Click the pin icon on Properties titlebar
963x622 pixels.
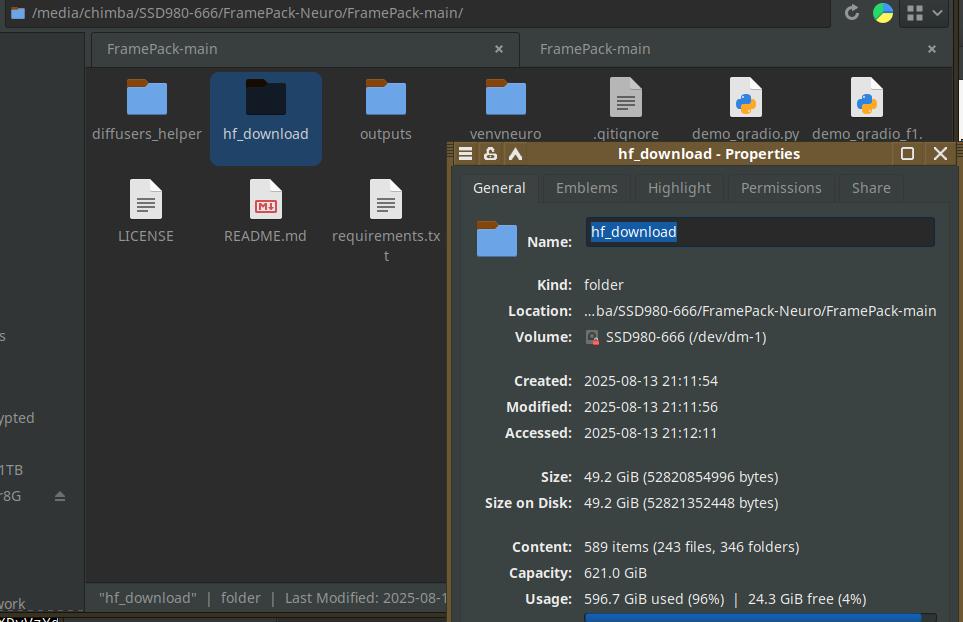490,154
